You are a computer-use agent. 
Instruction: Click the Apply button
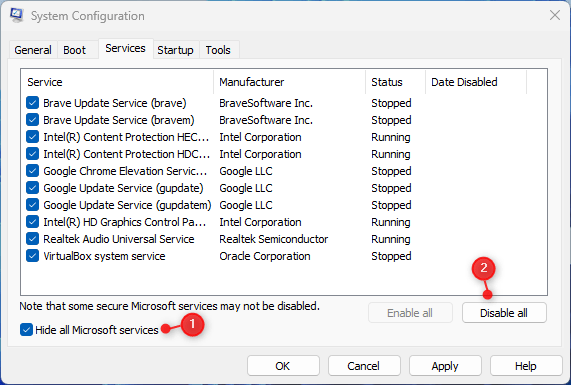click(445, 366)
